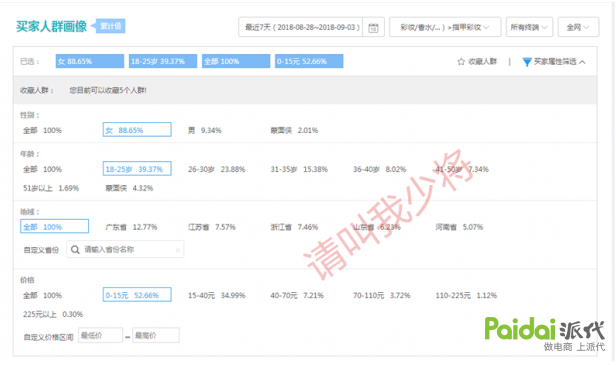Screen dimensions: 616x365
Task: Click the date range 最近7天 field
Action: point(301,27)
